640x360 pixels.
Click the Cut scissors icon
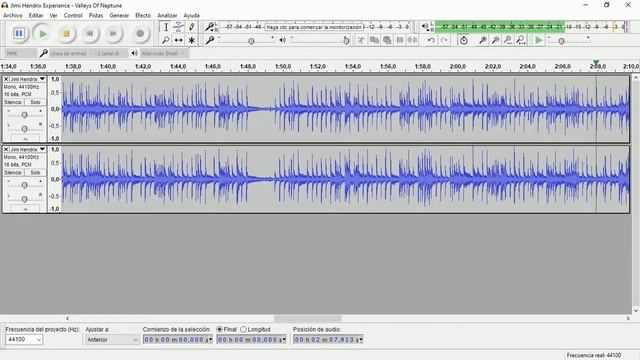click(361, 40)
